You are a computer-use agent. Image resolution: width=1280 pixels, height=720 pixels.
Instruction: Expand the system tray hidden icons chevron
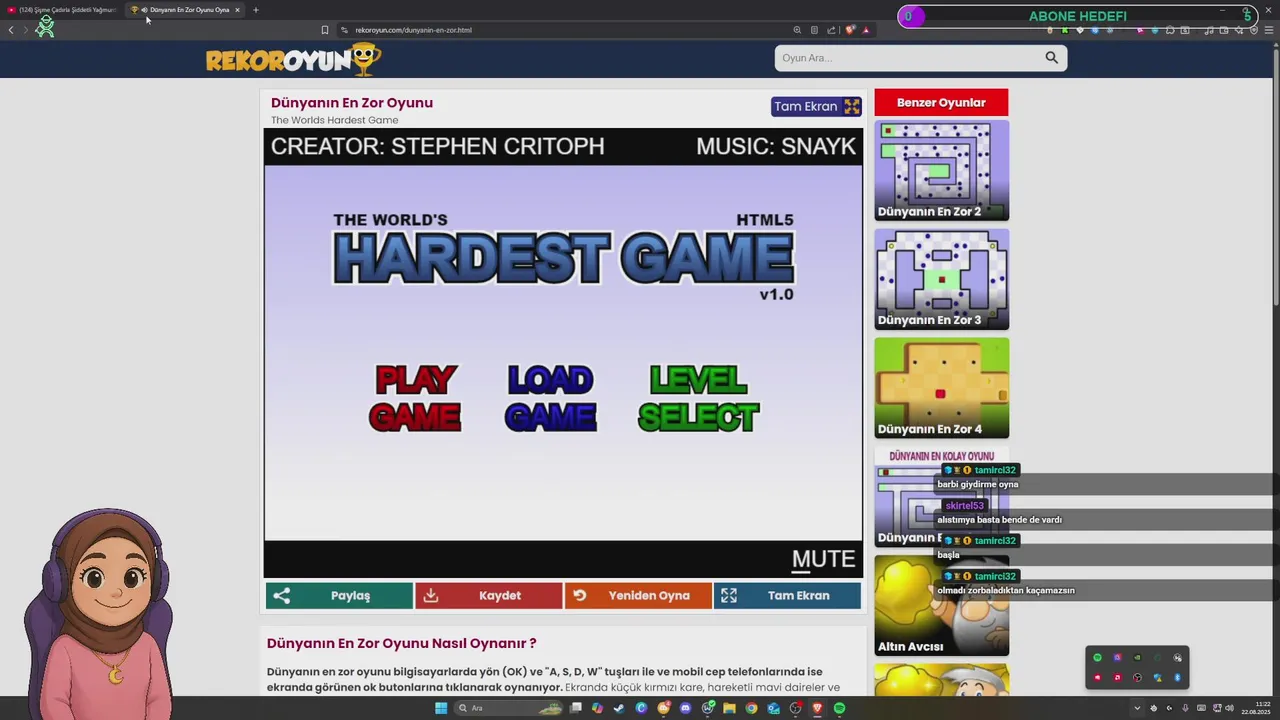pyautogui.click(x=1136, y=708)
